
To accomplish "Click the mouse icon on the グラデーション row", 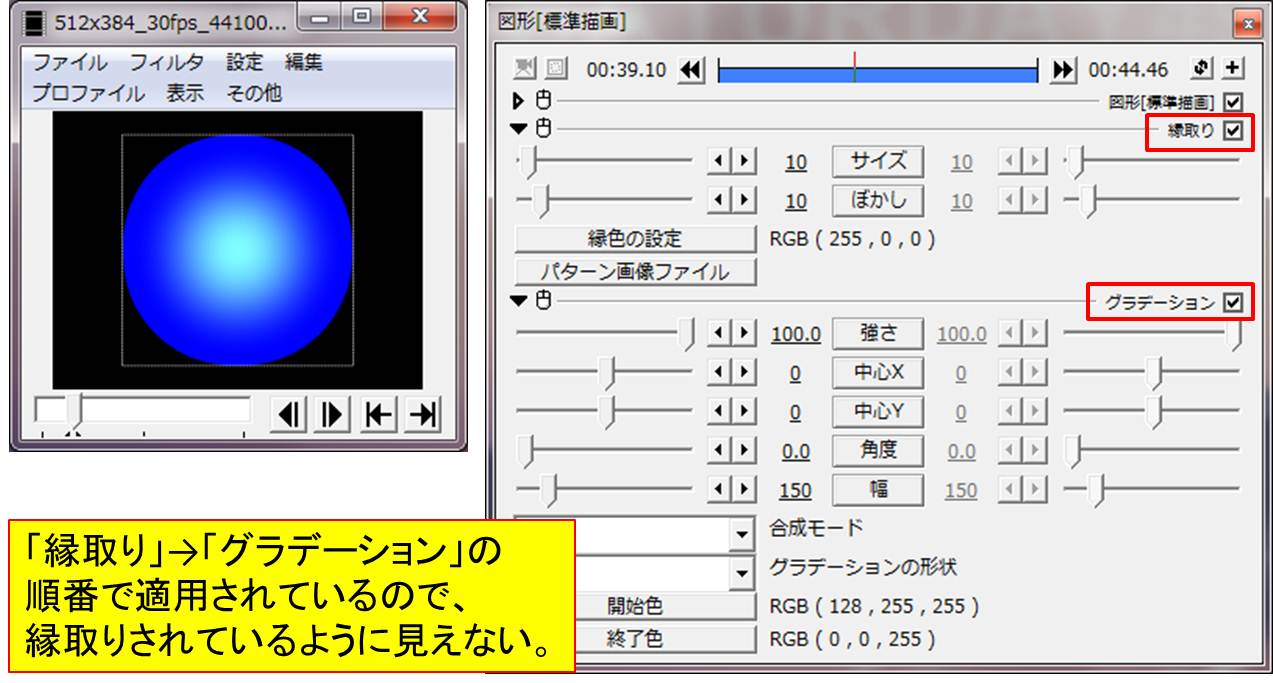I will click(x=543, y=299).
